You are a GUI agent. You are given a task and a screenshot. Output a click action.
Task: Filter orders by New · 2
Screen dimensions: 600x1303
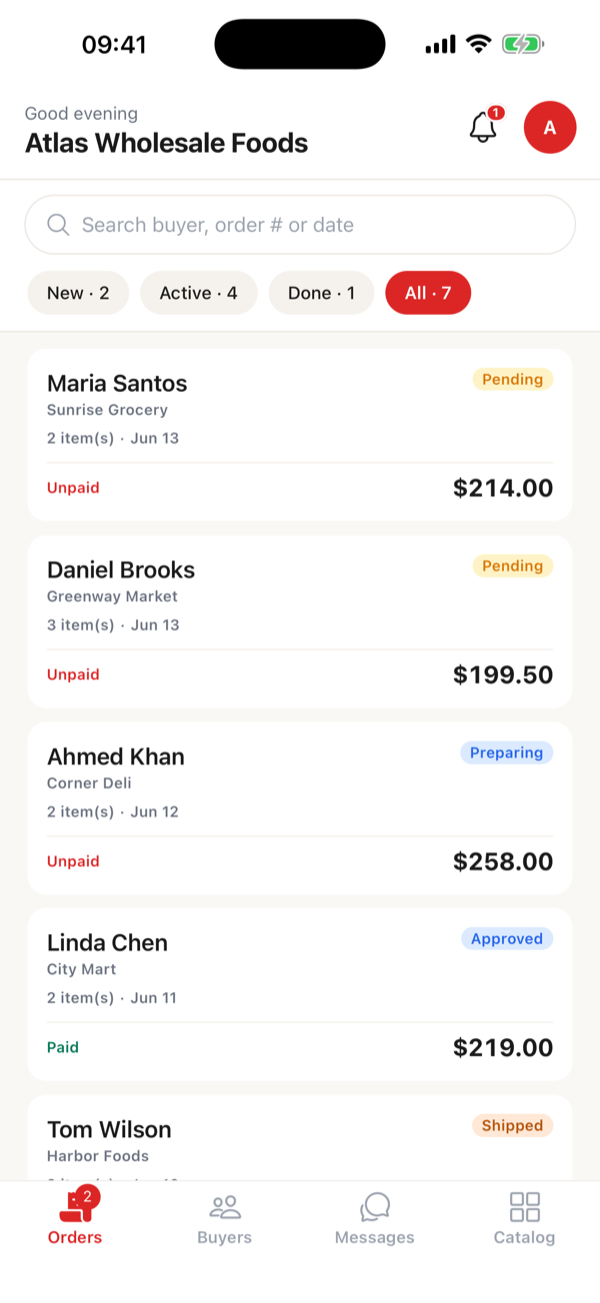coord(78,293)
